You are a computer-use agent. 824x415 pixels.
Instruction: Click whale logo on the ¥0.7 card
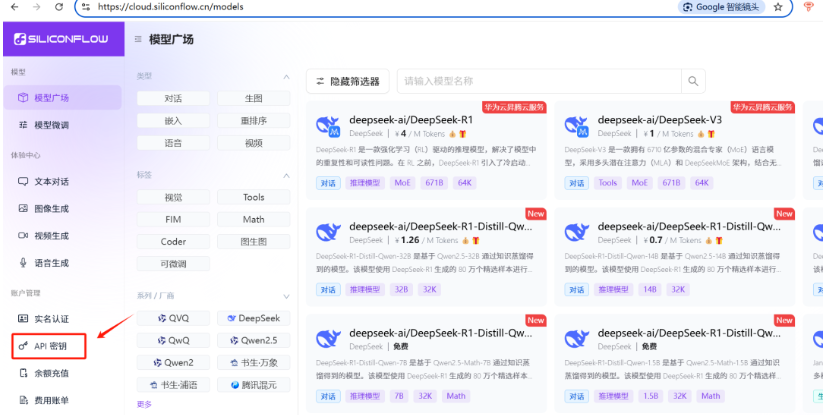pos(578,233)
